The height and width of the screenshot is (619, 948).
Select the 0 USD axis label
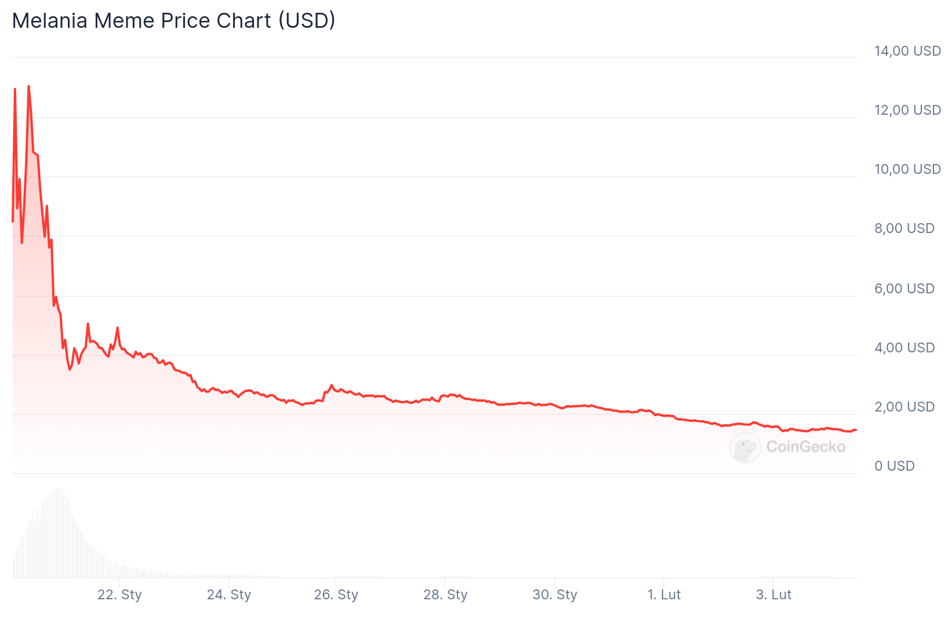894,465
